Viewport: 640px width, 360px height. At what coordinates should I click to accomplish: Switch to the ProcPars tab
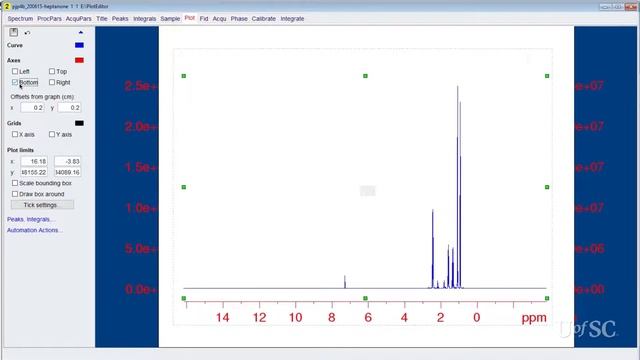49,19
